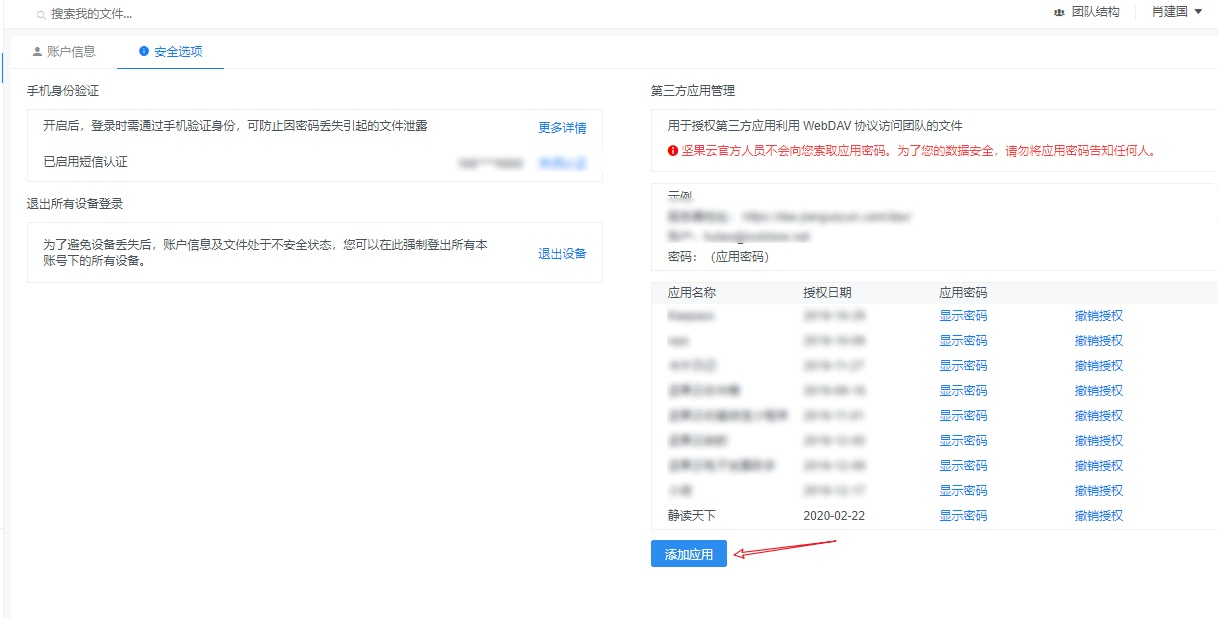The width and height of the screenshot is (1218, 618).
Task: Click the 账户信息 person icon
Action: tap(38, 51)
